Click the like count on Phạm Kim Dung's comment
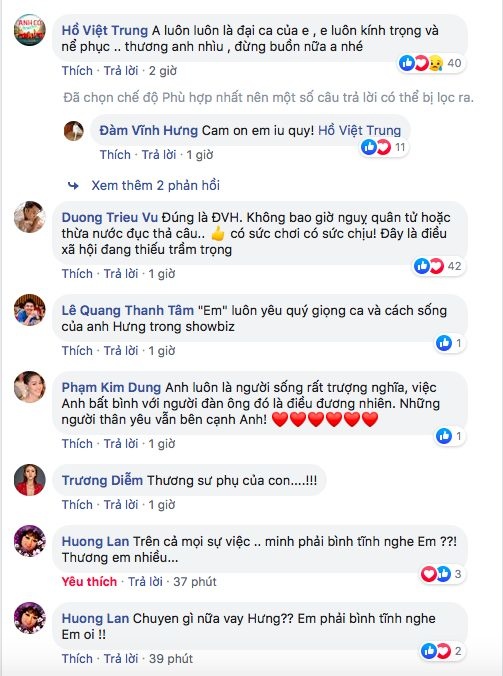 459,436
